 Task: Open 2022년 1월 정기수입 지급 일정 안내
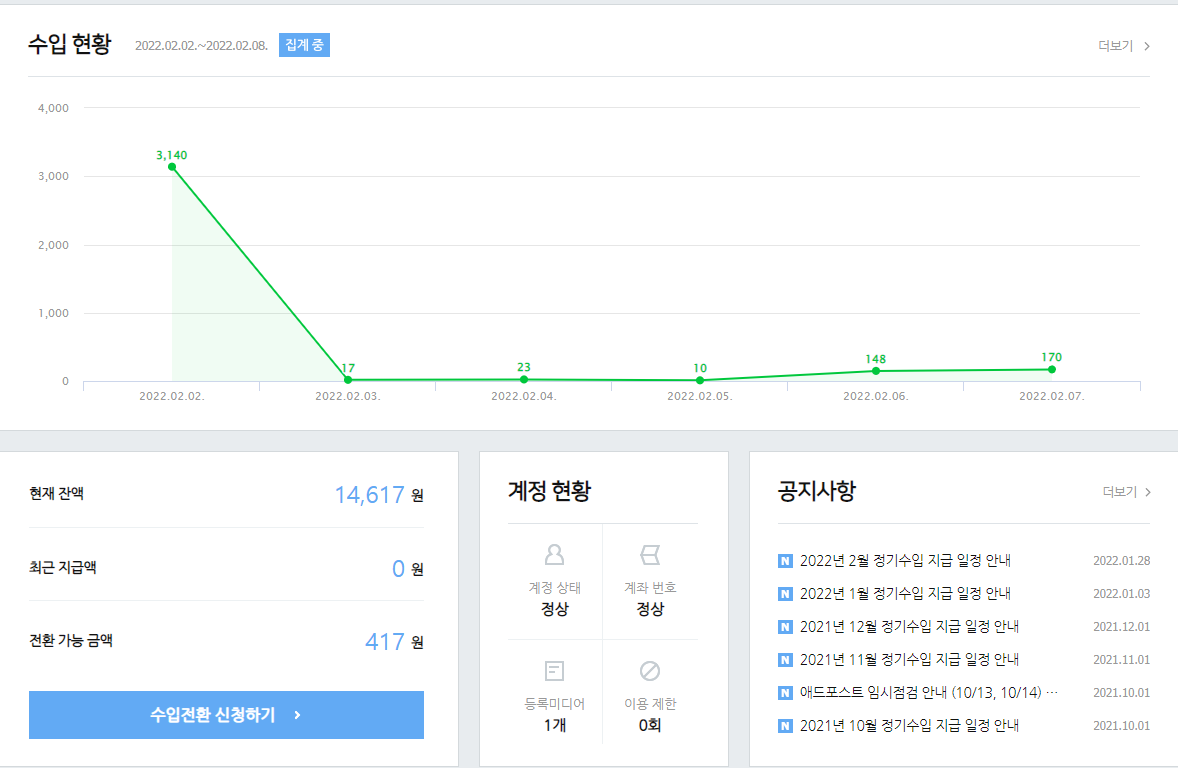[x=905, y=594]
